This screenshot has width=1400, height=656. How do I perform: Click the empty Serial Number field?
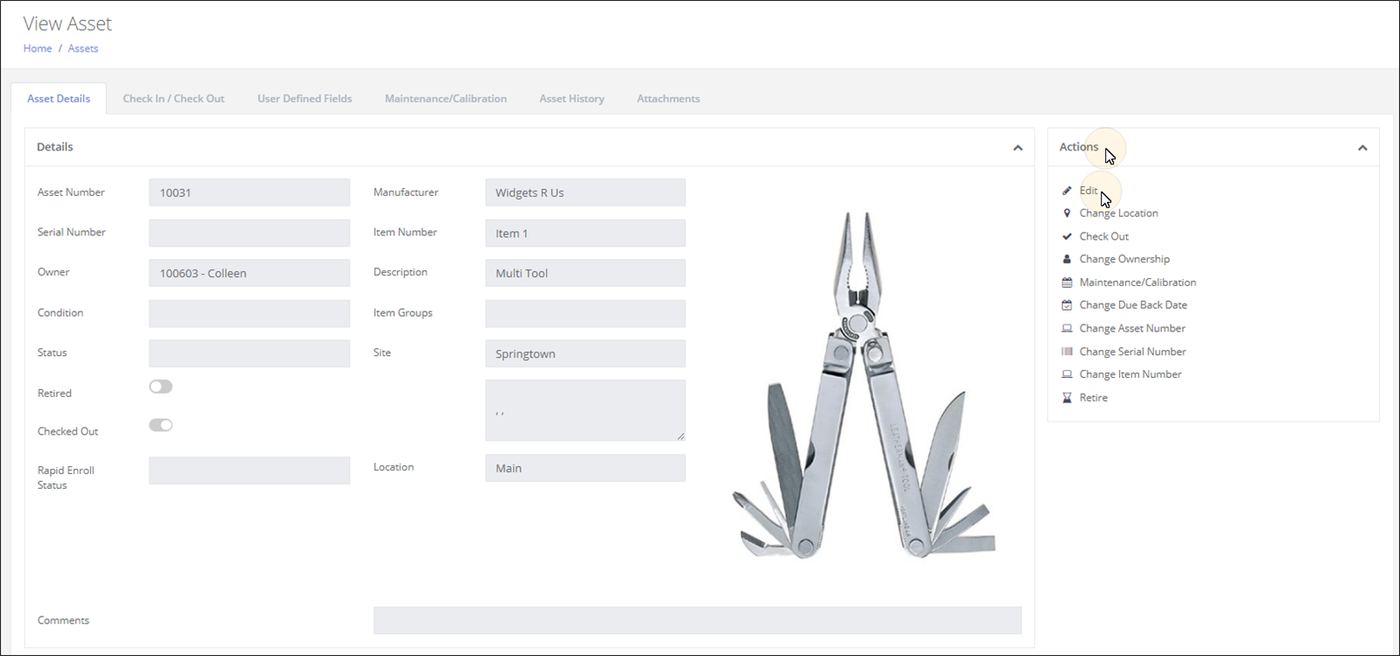[250, 233]
